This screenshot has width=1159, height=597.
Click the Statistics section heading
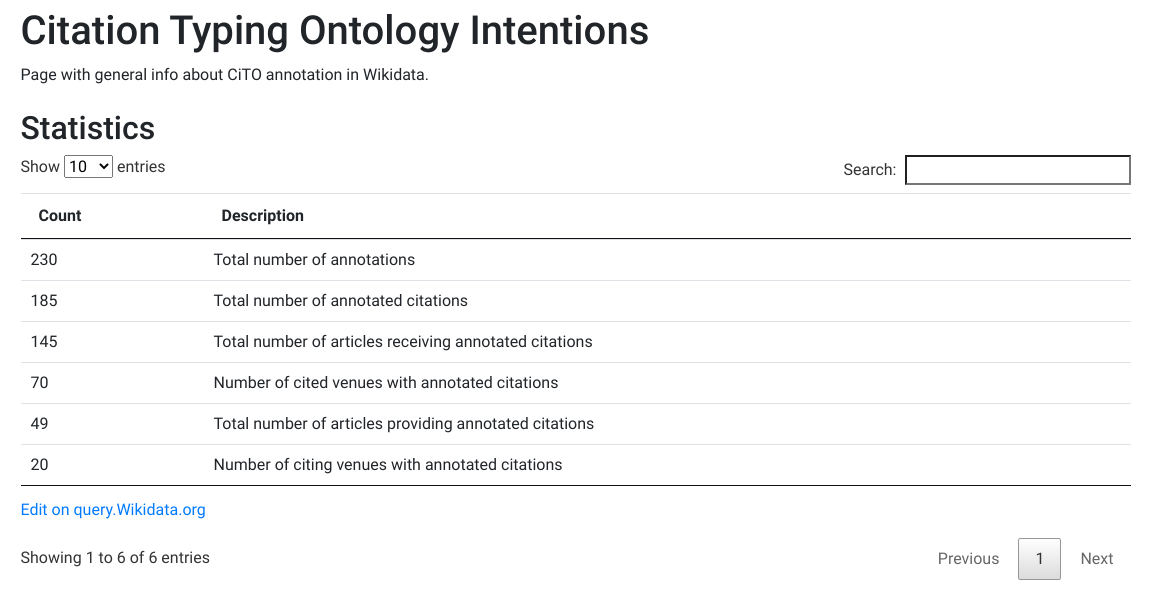click(x=88, y=128)
